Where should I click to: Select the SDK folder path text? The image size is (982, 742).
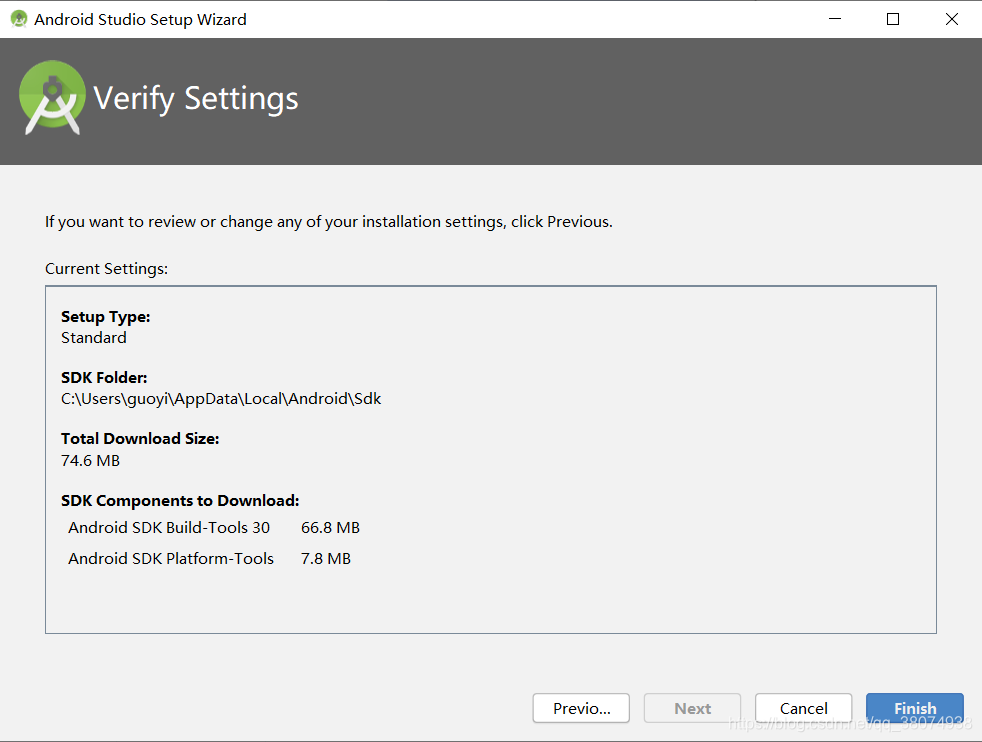pyautogui.click(x=221, y=399)
